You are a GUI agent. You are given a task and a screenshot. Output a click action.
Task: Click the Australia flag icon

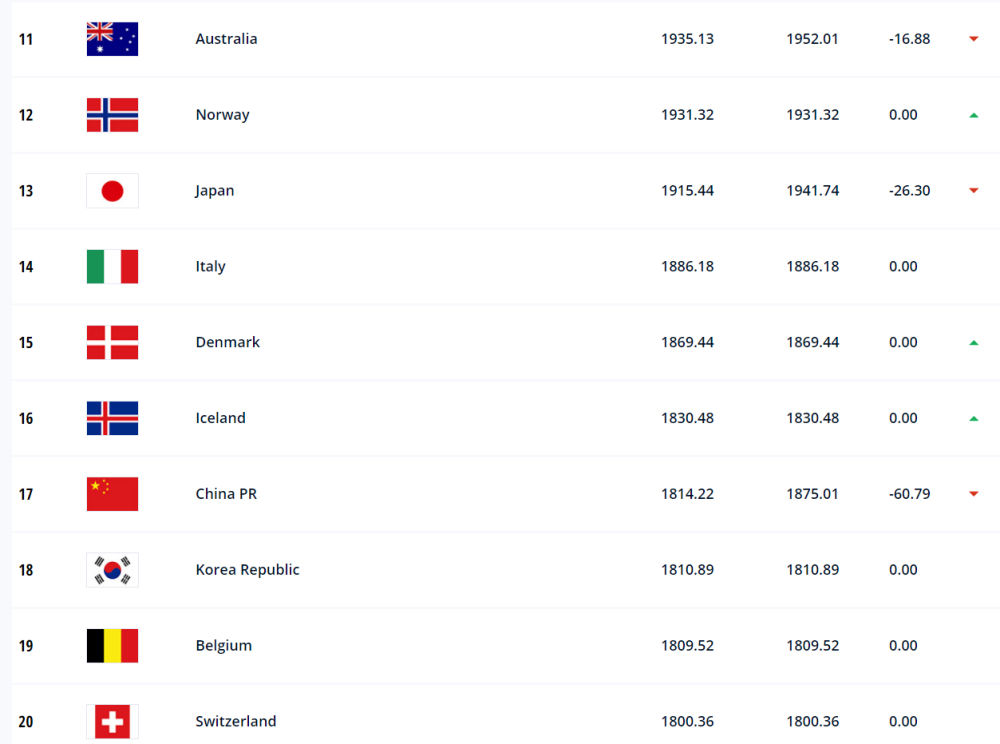pyautogui.click(x=112, y=39)
